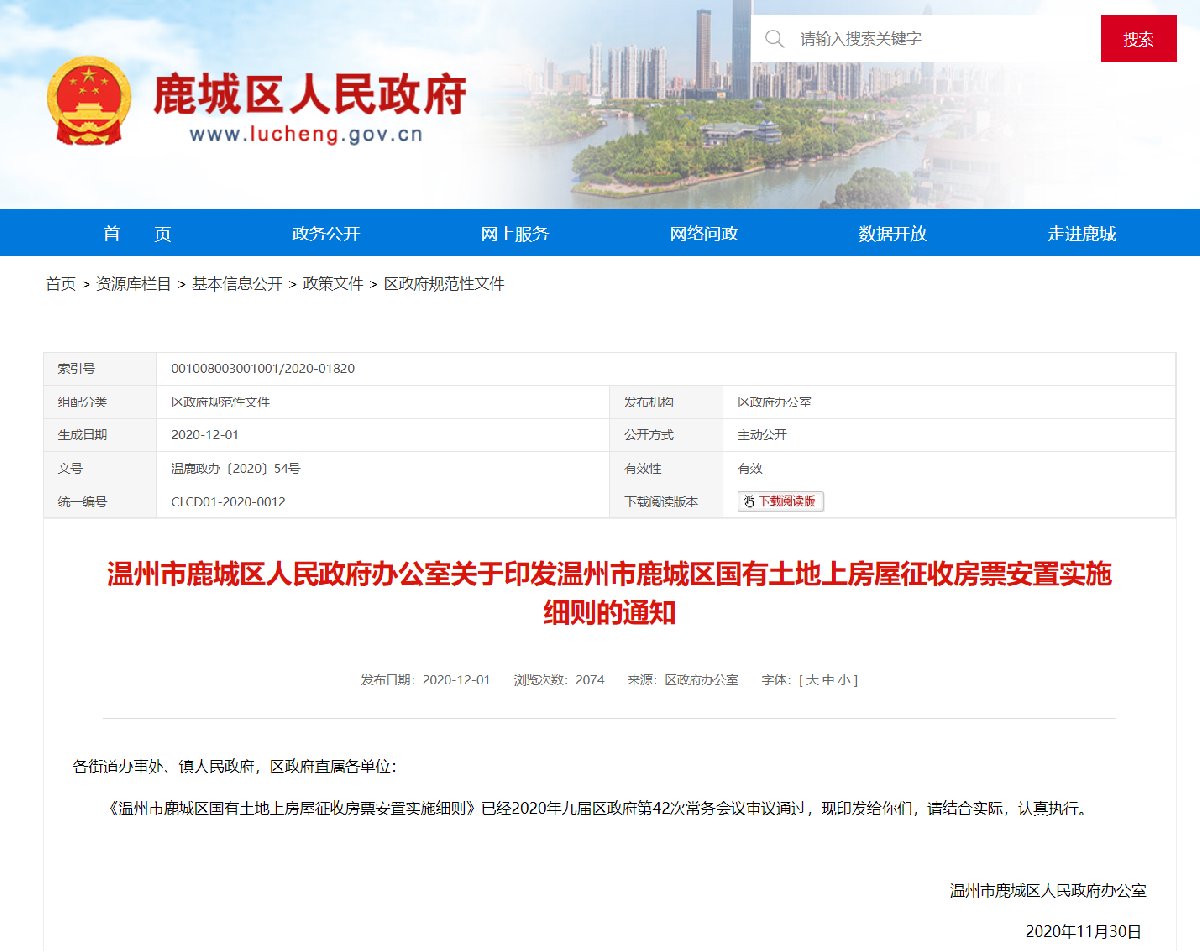The height and width of the screenshot is (951, 1200).
Task: Select the 大 font size option
Action: (813, 680)
